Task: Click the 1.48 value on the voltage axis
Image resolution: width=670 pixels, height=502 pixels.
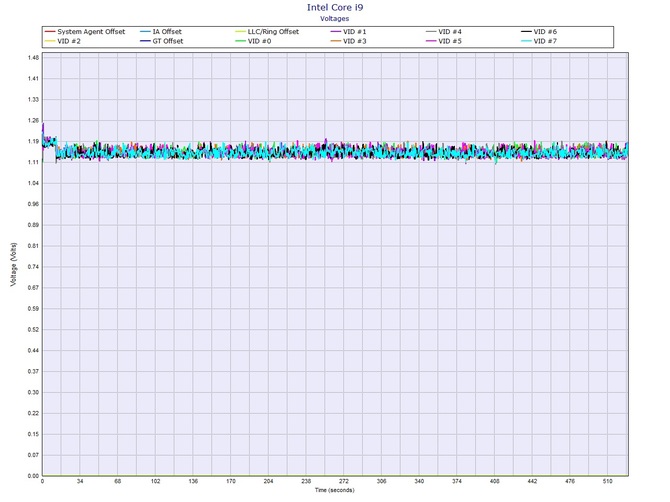Action: coord(34,58)
